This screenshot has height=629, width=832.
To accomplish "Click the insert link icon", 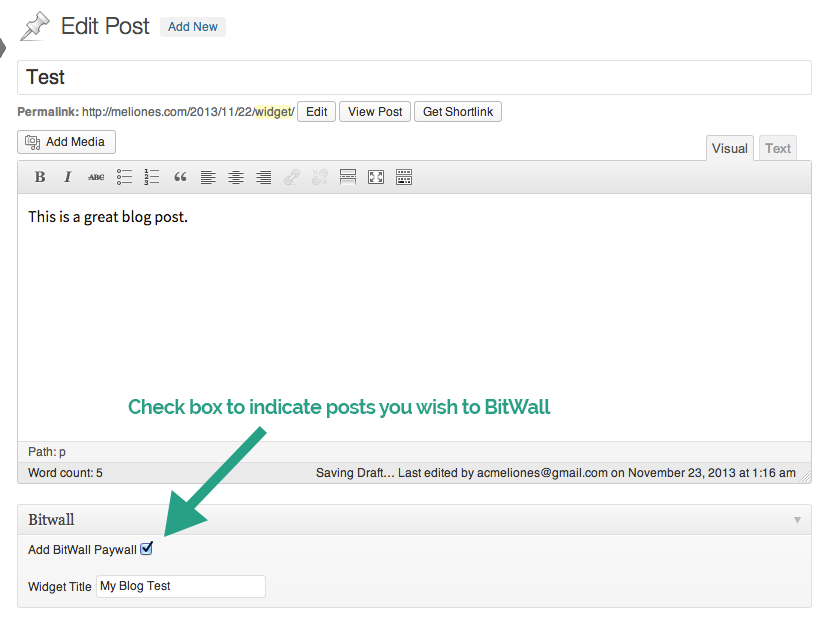I will pos(292,177).
